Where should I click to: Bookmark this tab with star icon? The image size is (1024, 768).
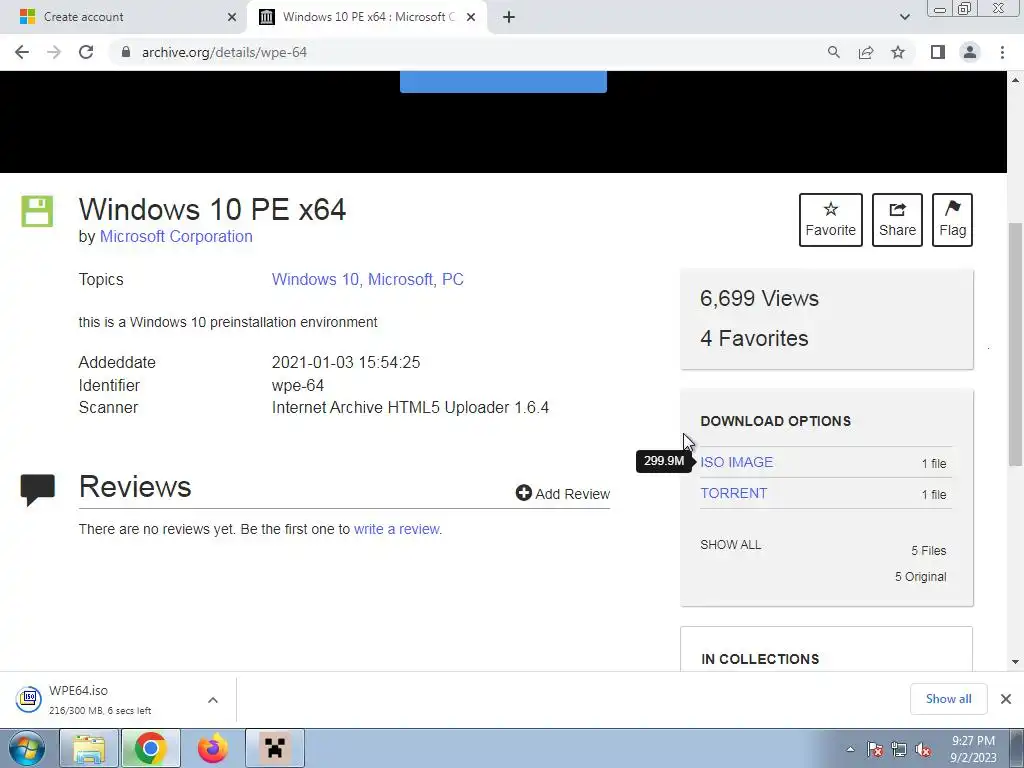point(898,52)
